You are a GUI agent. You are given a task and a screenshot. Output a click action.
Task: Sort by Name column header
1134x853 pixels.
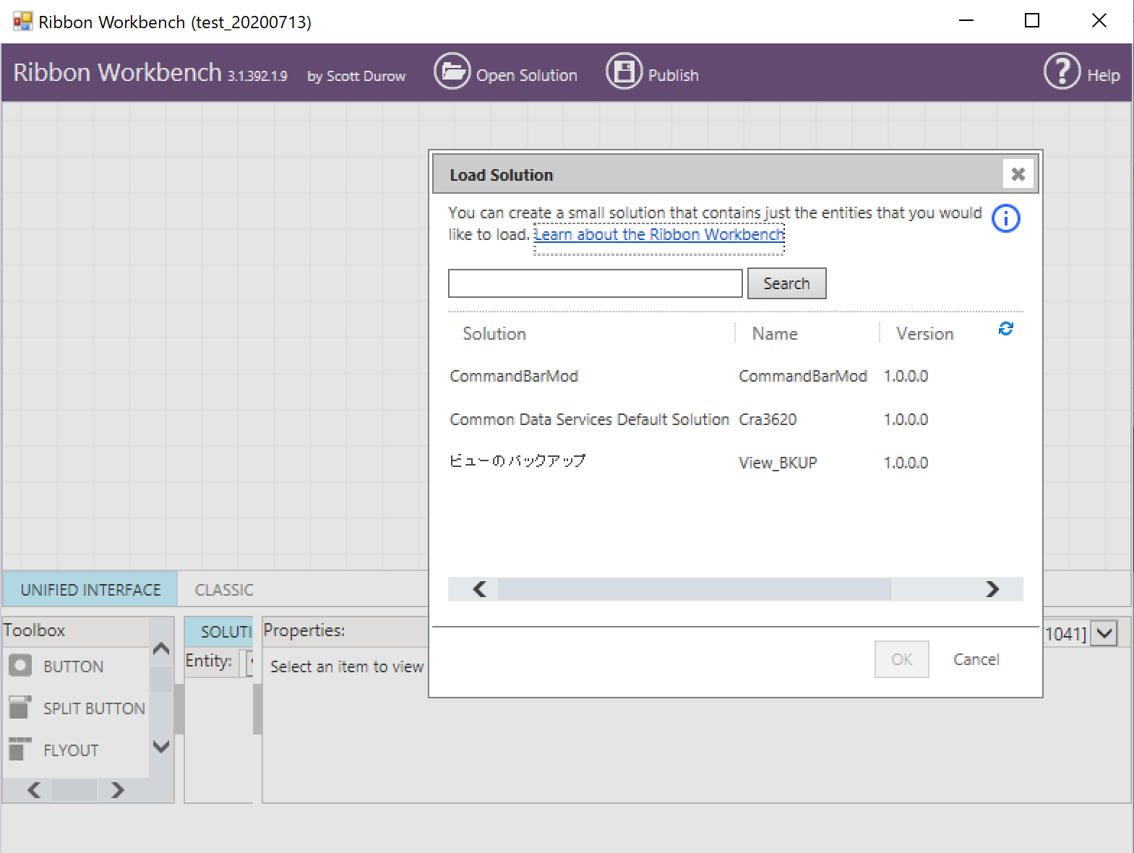[x=775, y=334]
